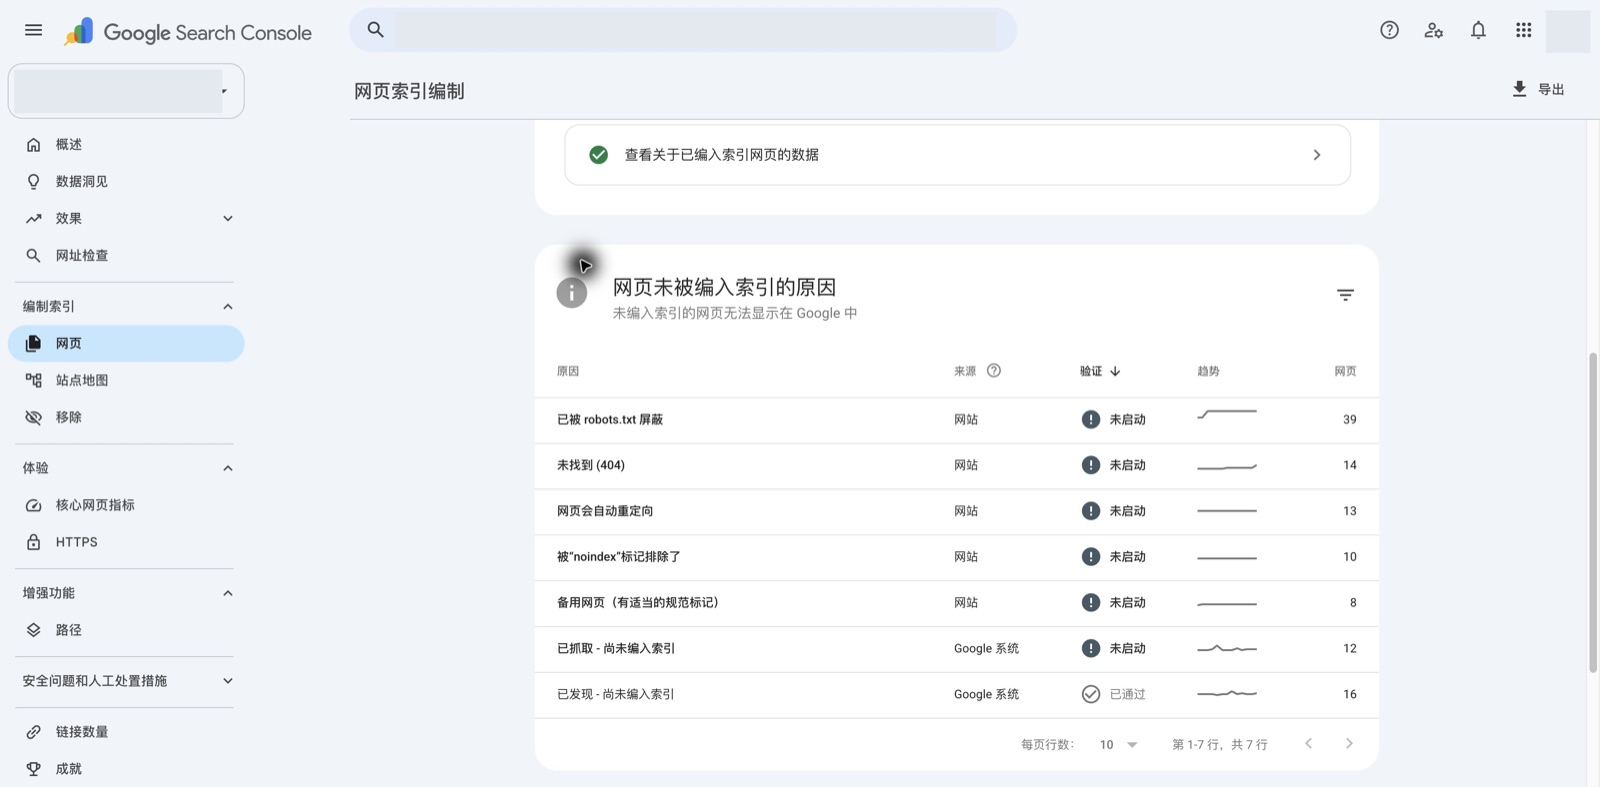Open 数据洞见 in the sidebar
1600x787 pixels.
tap(126, 182)
